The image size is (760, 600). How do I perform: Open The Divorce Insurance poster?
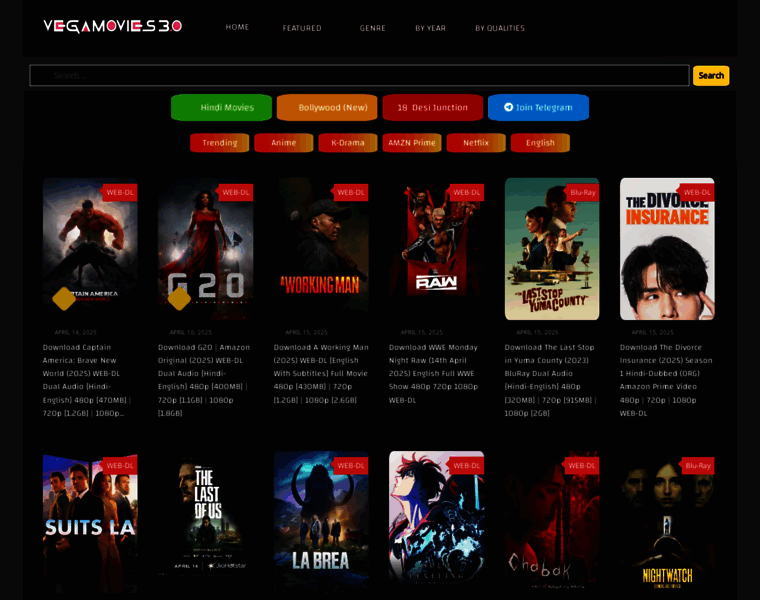(x=667, y=249)
